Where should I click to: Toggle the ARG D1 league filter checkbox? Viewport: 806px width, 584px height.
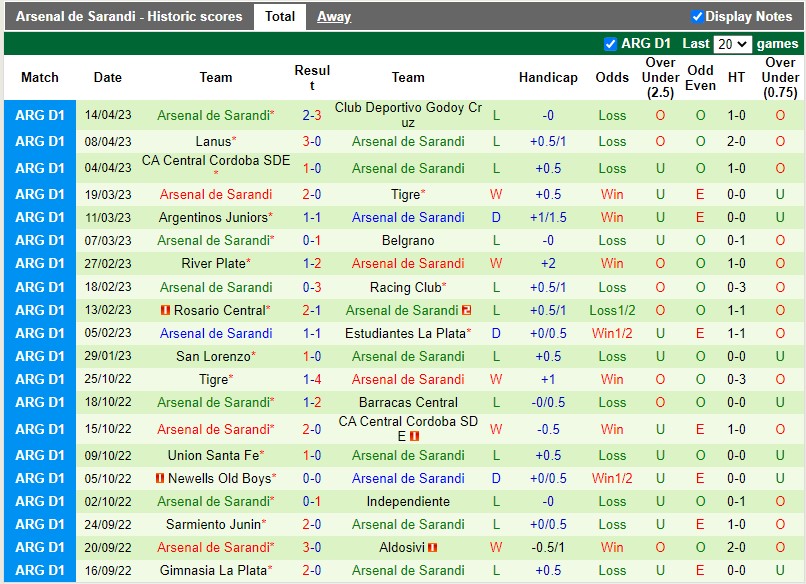click(608, 43)
